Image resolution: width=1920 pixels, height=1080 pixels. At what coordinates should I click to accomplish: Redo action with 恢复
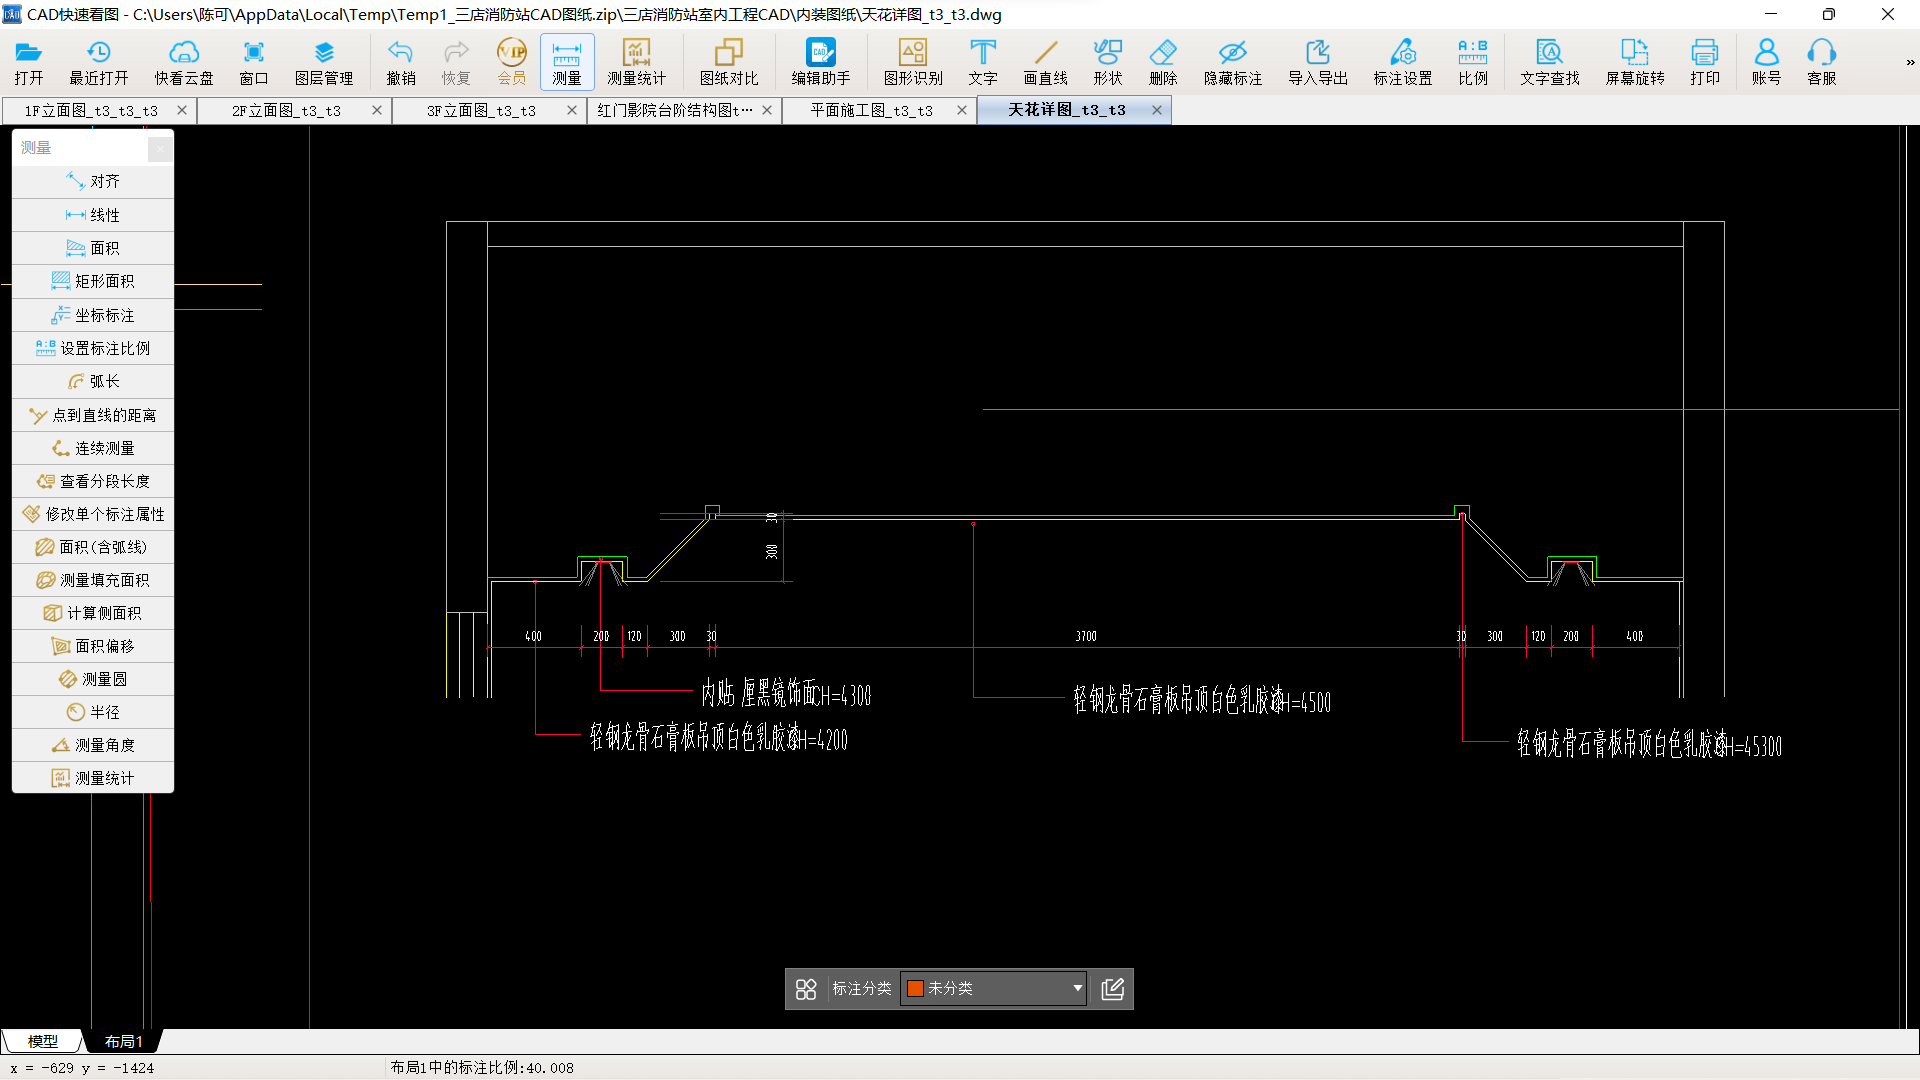click(x=456, y=62)
